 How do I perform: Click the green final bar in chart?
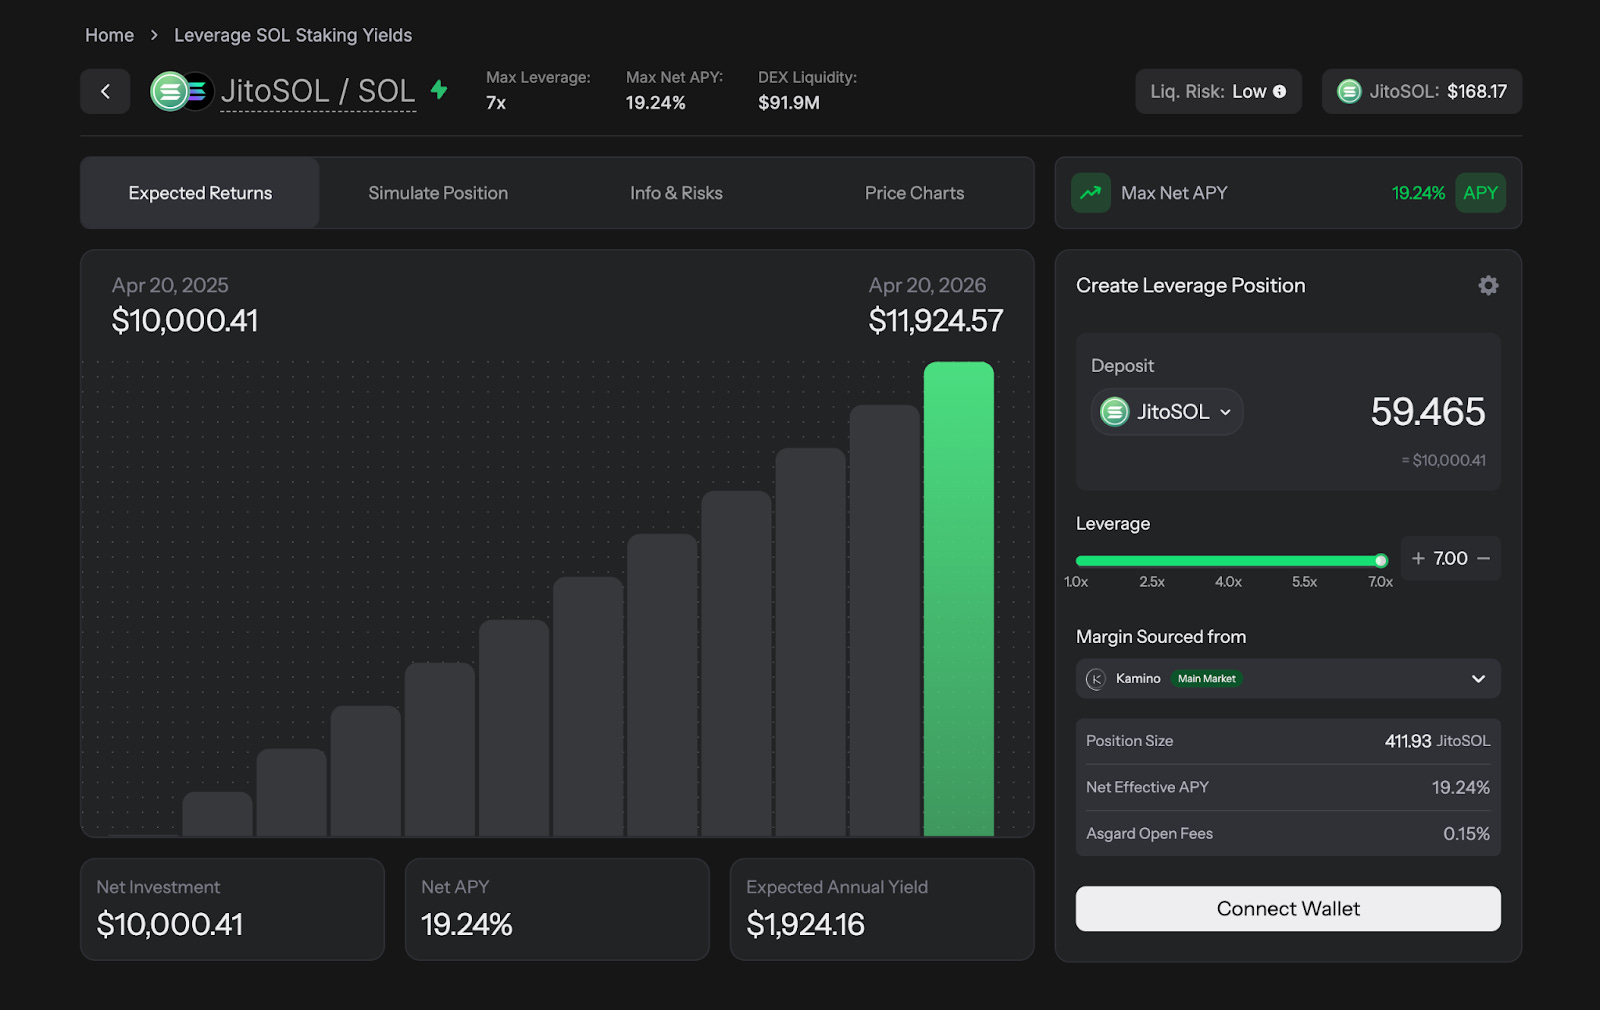[x=958, y=599]
